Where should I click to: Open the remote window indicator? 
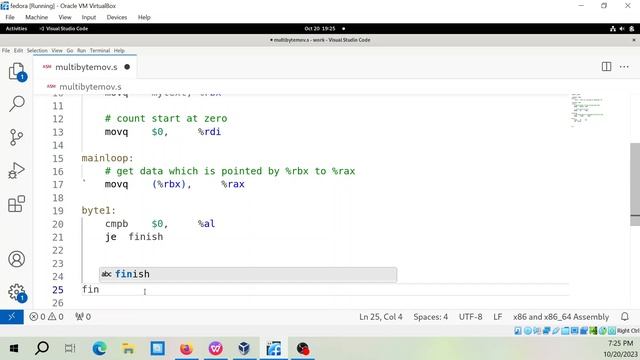pyautogui.click(x=11, y=317)
